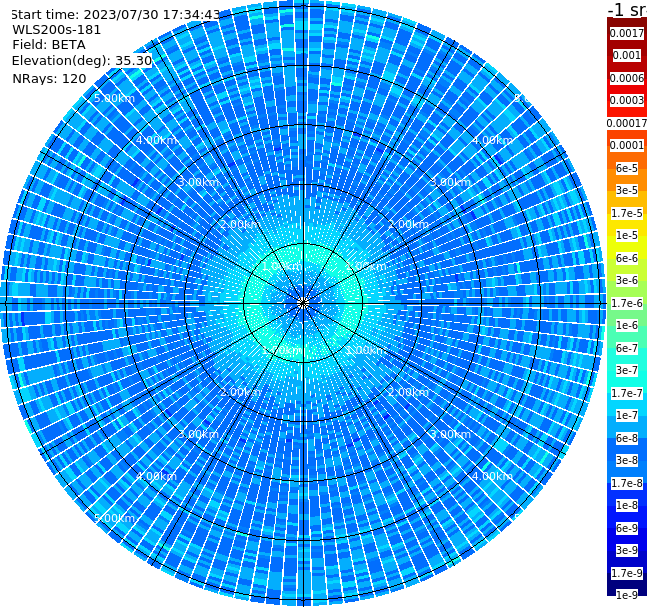The height and width of the screenshot is (607, 647).
Task: Select the 1e-6 color bar label
Action: click(627, 325)
